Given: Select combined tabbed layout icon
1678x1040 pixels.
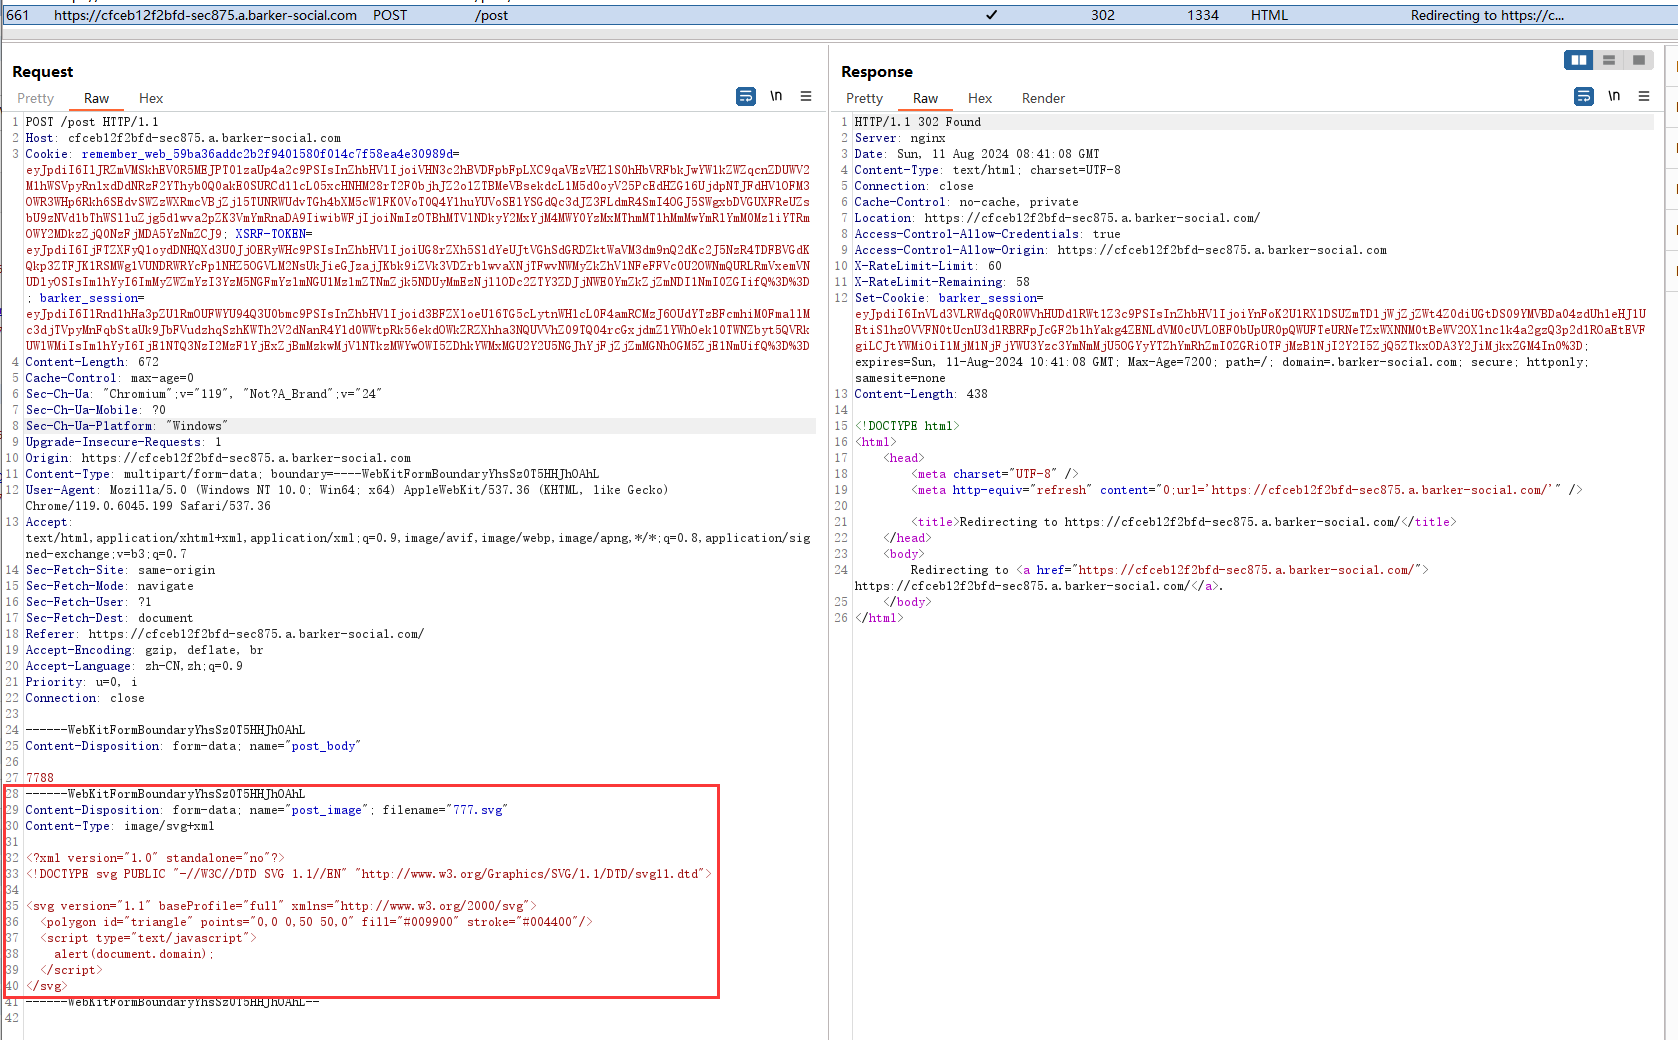Looking at the screenshot, I should (x=1639, y=60).
